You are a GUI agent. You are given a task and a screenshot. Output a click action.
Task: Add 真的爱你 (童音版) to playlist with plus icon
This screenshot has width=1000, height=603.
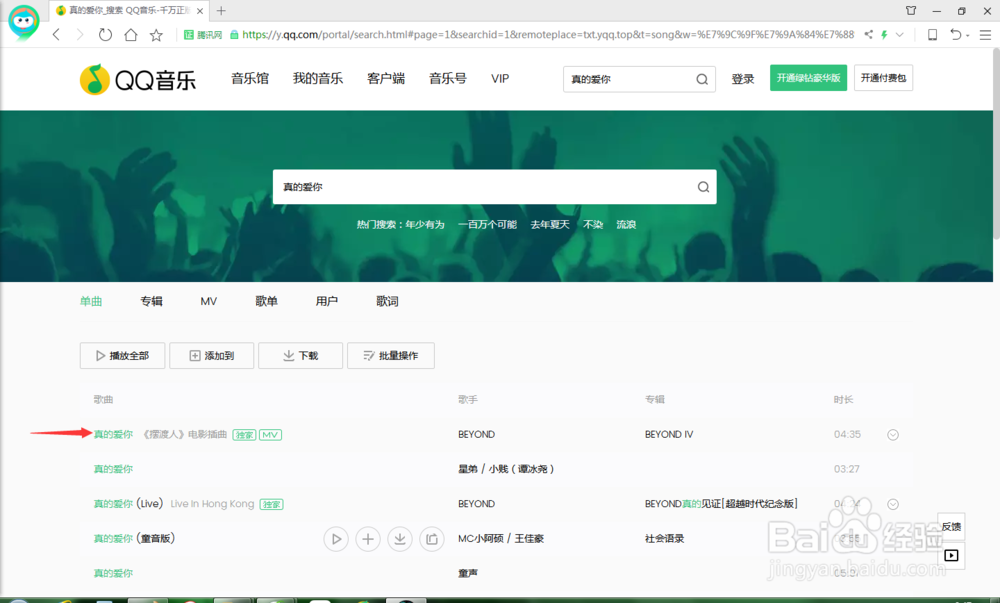click(x=368, y=539)
